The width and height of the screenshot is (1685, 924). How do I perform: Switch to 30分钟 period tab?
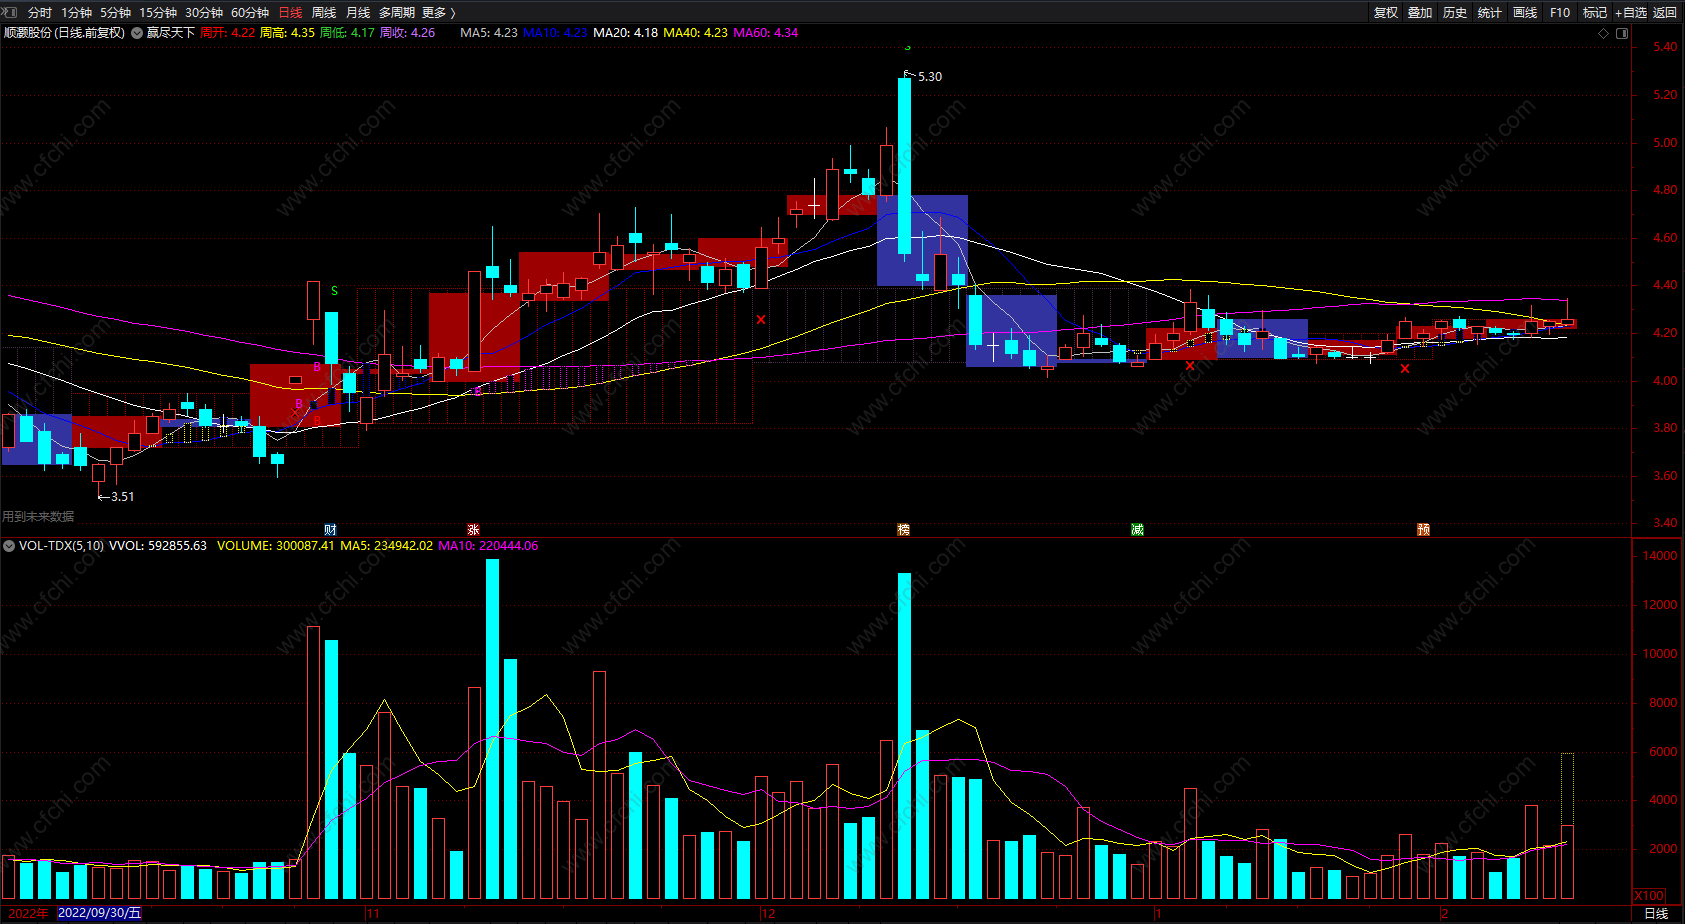click(204, 13)
